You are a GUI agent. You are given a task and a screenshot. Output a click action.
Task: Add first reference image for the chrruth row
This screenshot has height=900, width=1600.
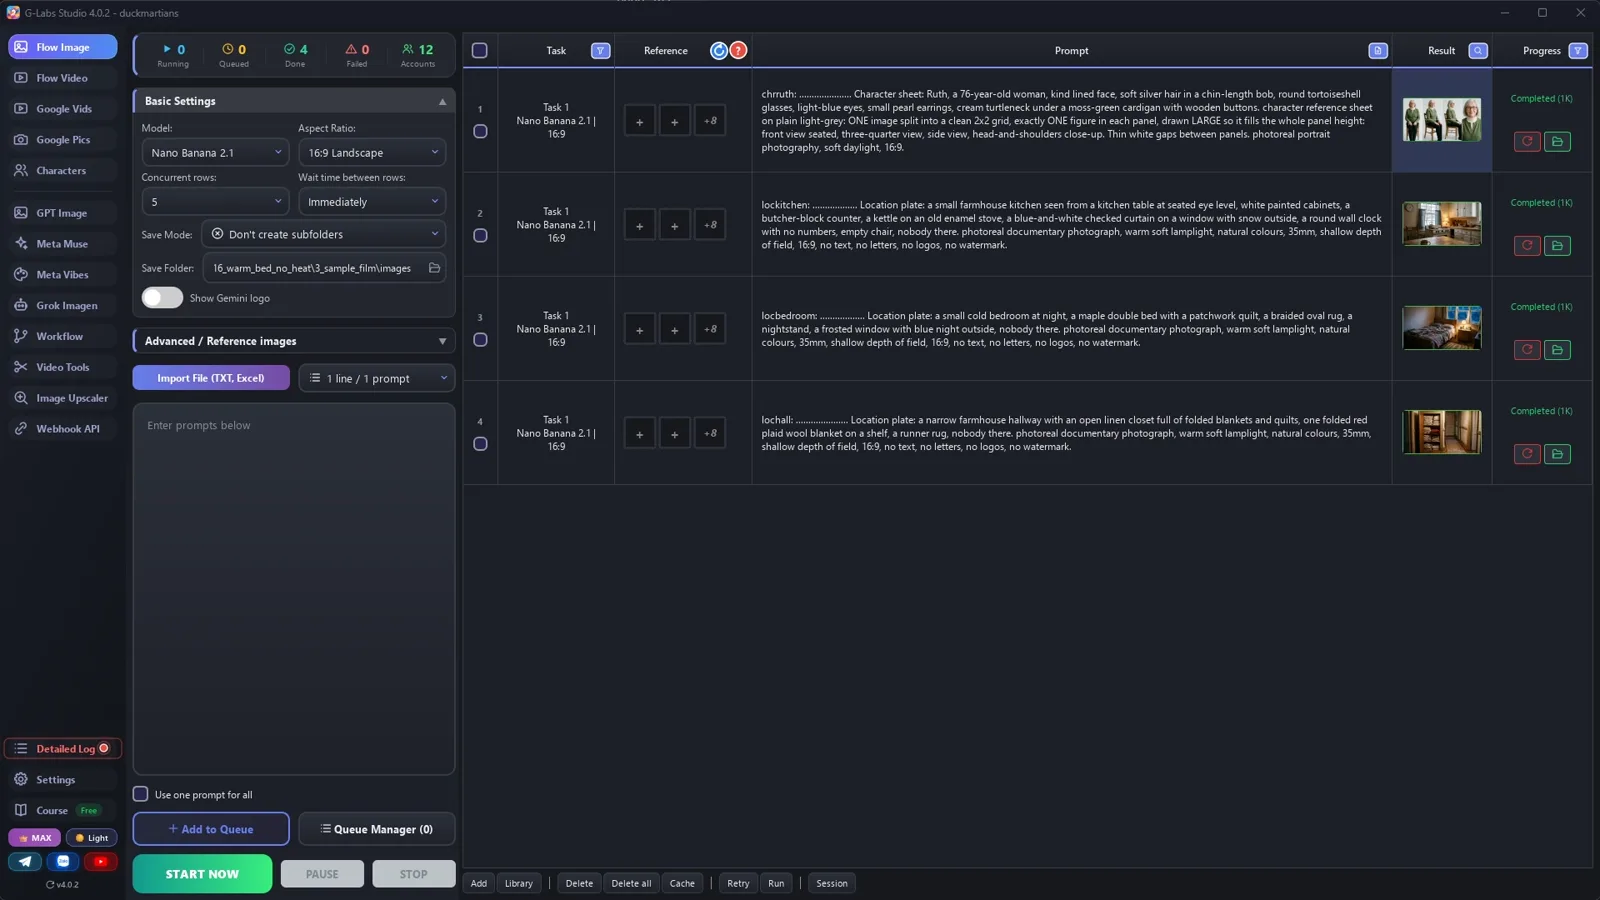click(640, 121)
